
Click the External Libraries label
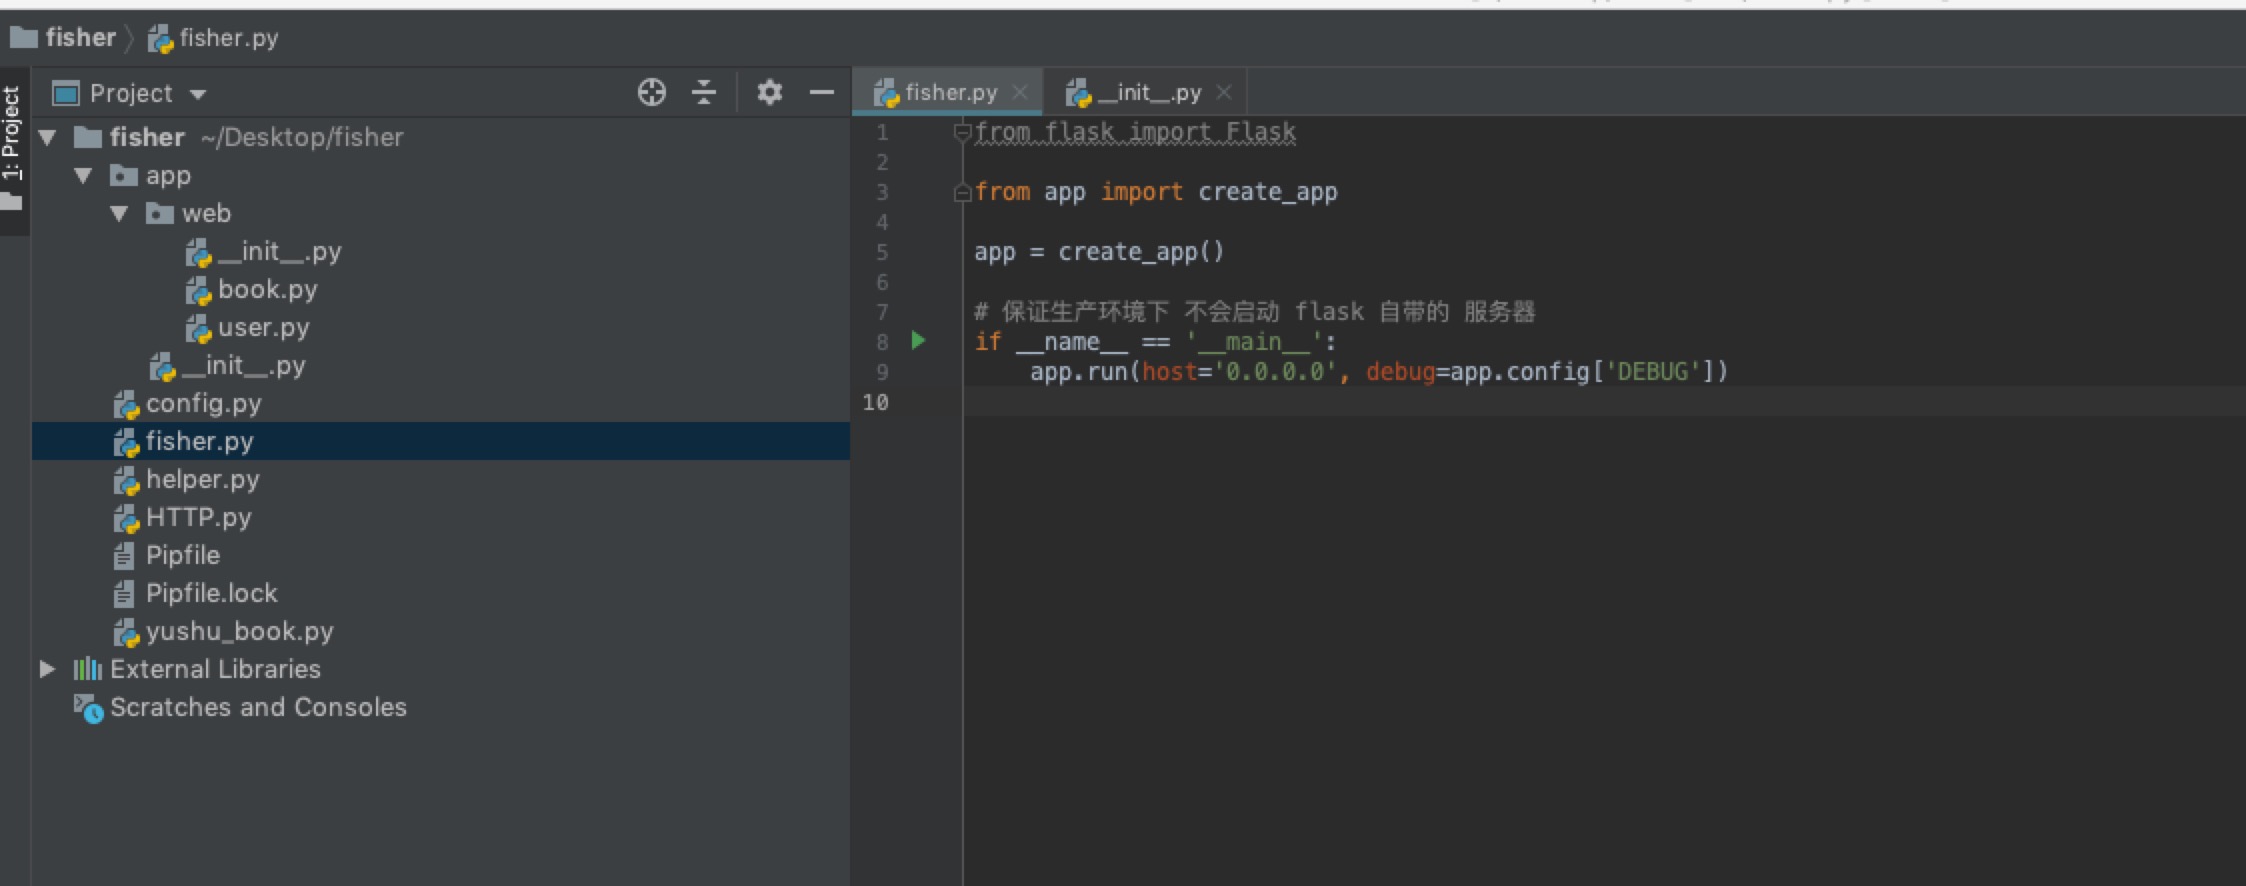pos(215,669)
